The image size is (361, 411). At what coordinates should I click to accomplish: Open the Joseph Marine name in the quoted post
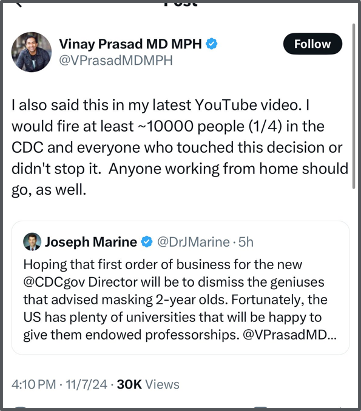click(x=91, y=242)
